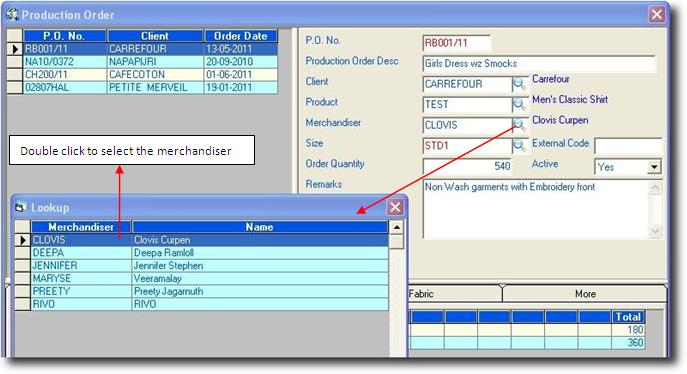Click order date 20-09-2010
The height and width of the screenshot is (374, 687).
[x=241, y=62]
